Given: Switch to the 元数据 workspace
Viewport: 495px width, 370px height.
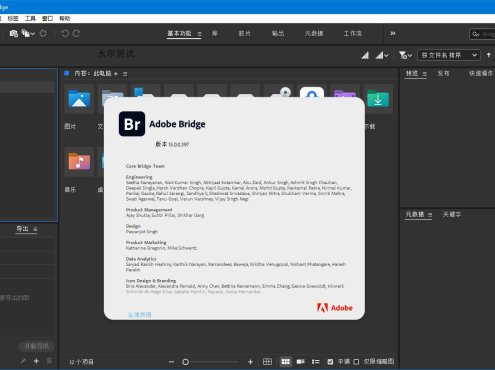Looking at the screenshot, I should point(314,33).
